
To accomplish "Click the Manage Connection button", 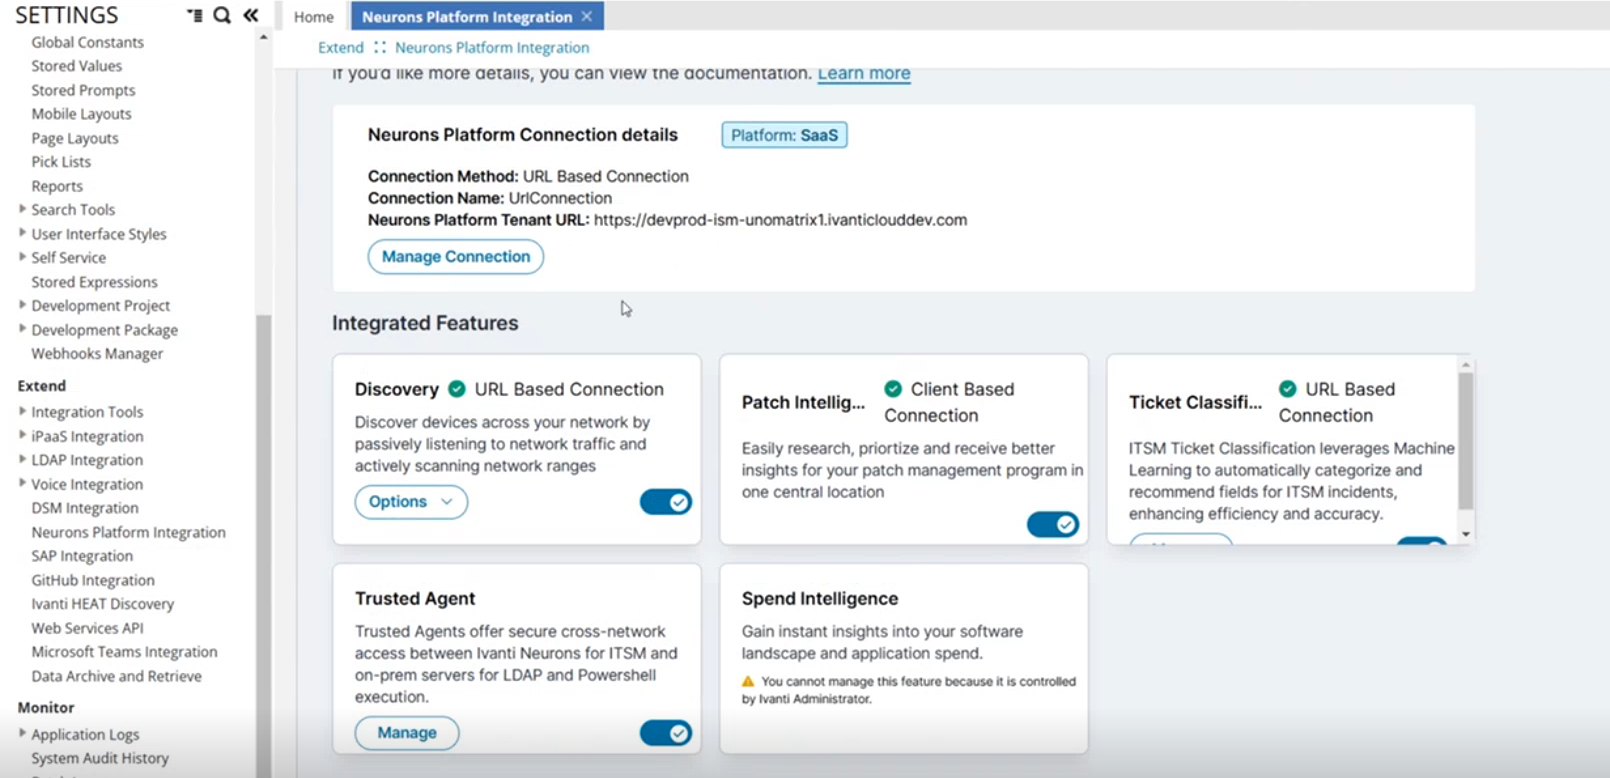I will (456, 257).
